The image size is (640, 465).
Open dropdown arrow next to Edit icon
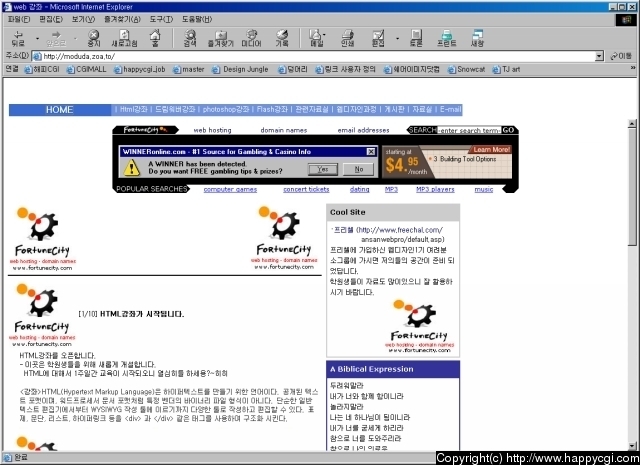coord(397,39)
